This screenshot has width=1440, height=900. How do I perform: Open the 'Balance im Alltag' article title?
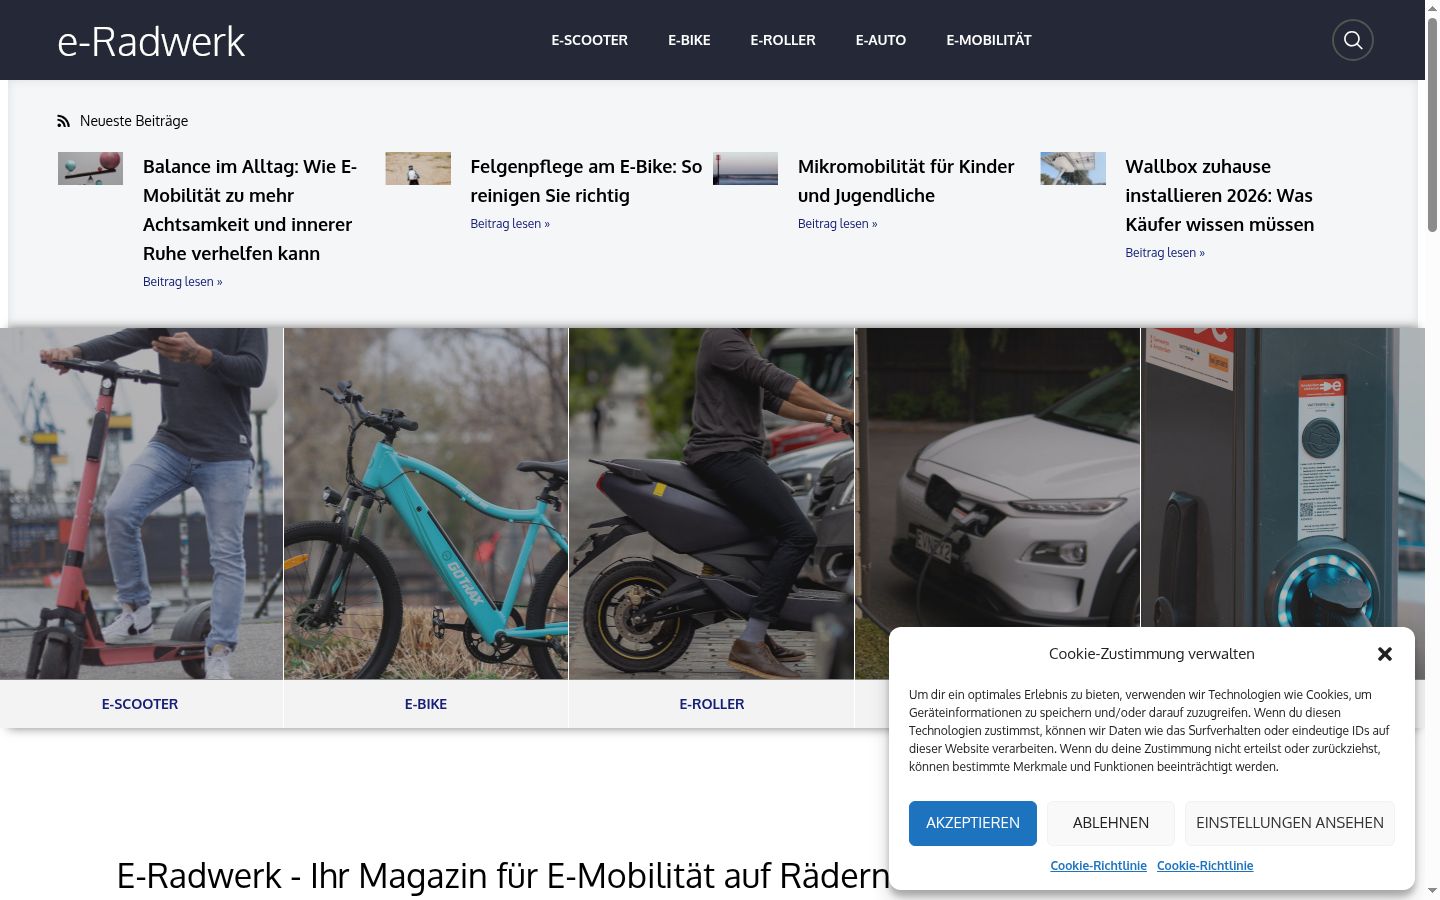click(250, 210)
